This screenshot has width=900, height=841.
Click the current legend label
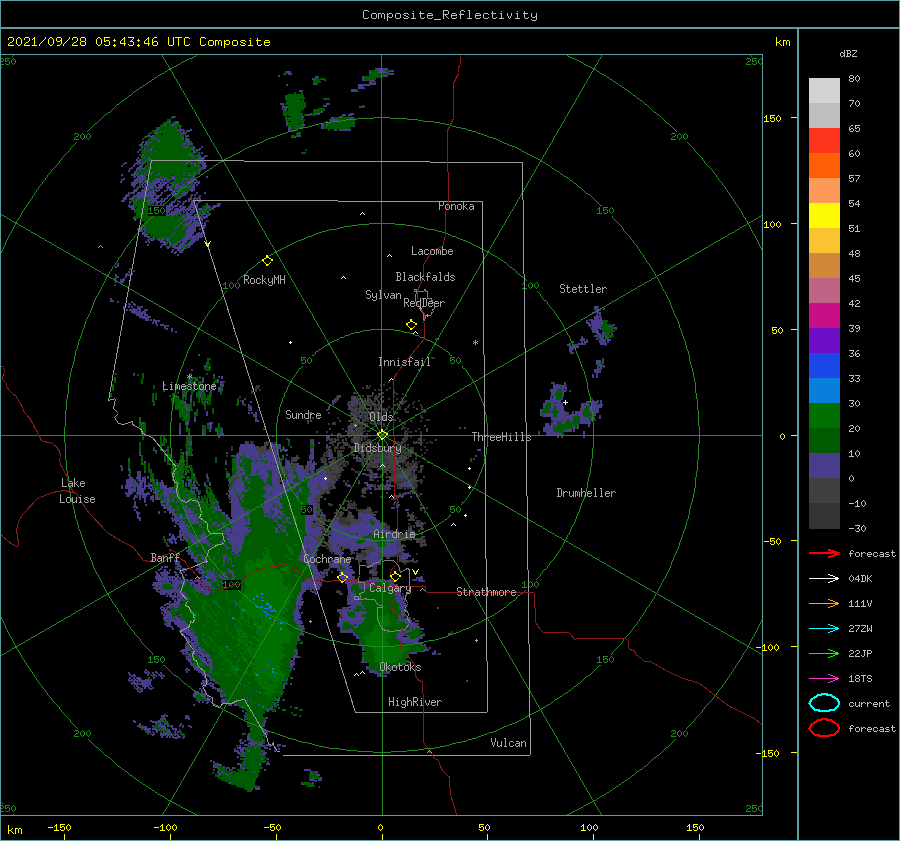pos(869,704)
